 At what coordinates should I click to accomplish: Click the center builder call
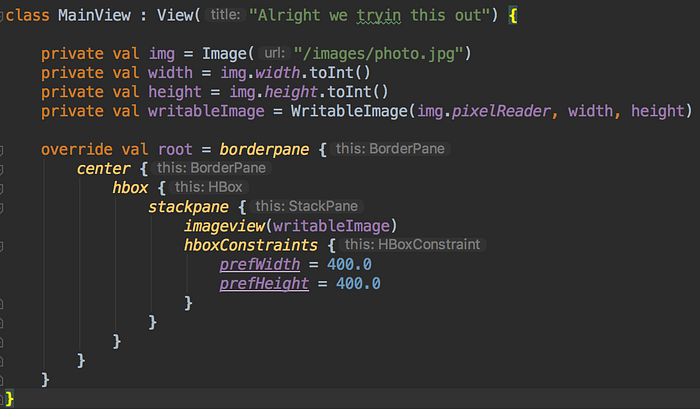coord(103,169)
